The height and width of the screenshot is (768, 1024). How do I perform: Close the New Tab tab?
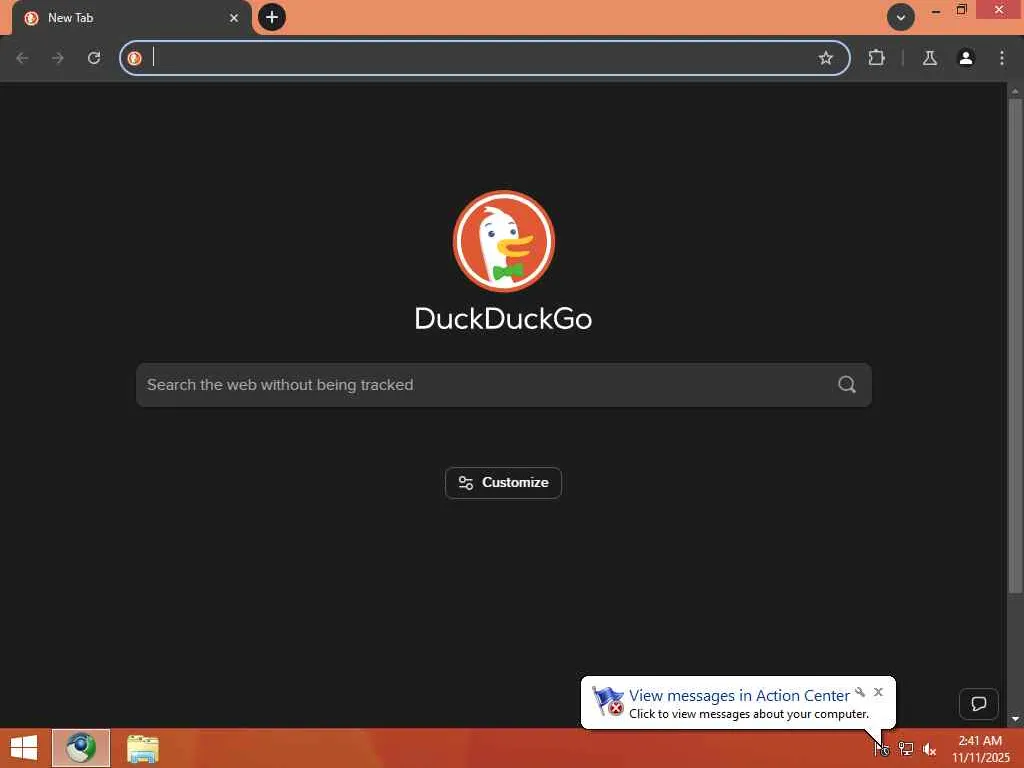pyautogui.click(x=234, y=18)
